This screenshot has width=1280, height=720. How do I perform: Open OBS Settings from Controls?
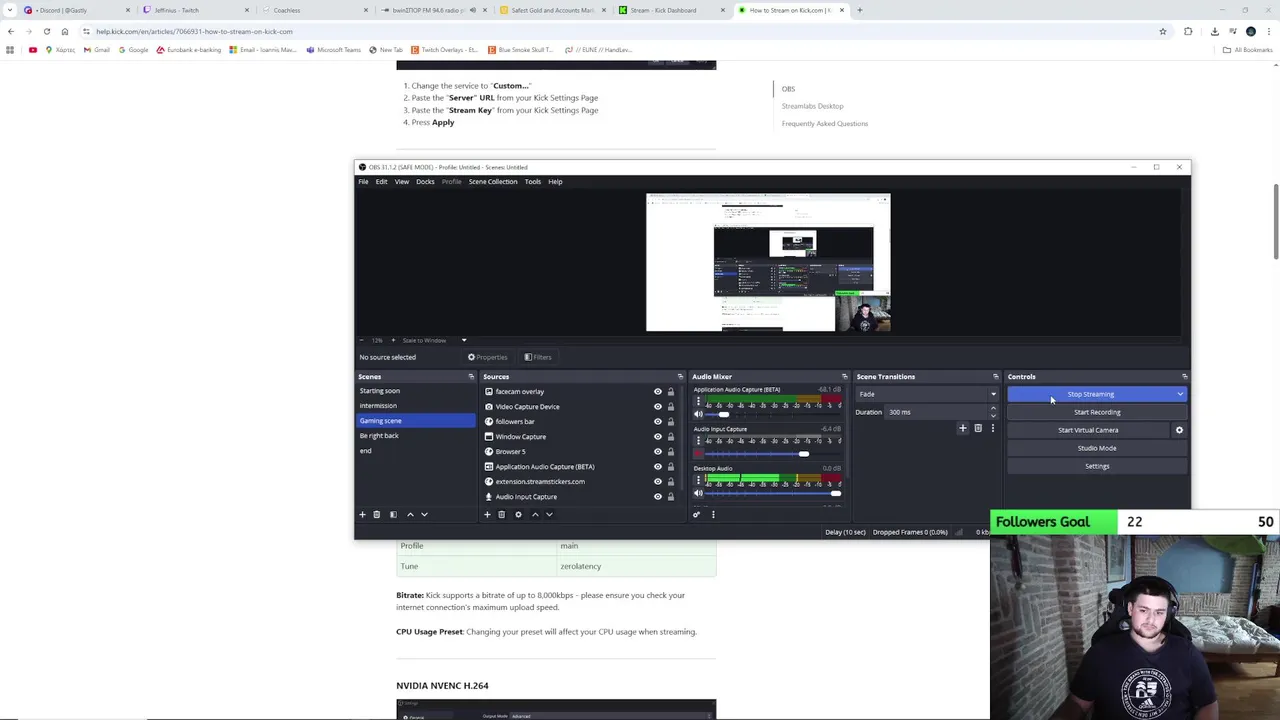tap(1097, 466)
